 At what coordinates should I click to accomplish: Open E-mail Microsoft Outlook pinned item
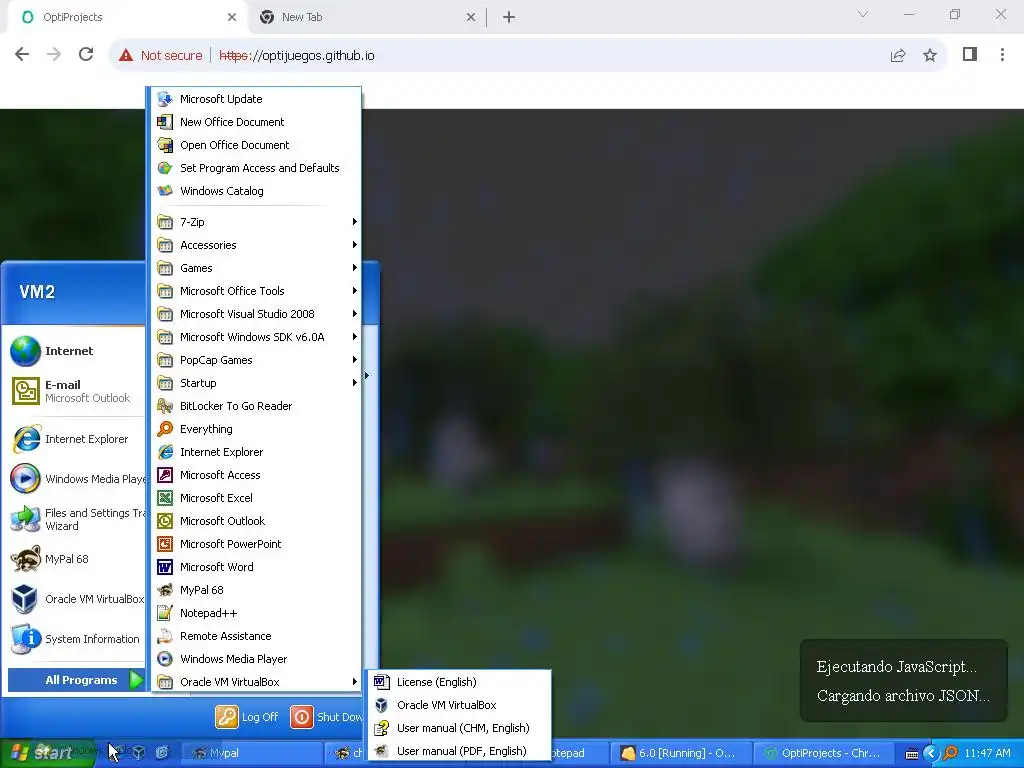click(75, 391)
